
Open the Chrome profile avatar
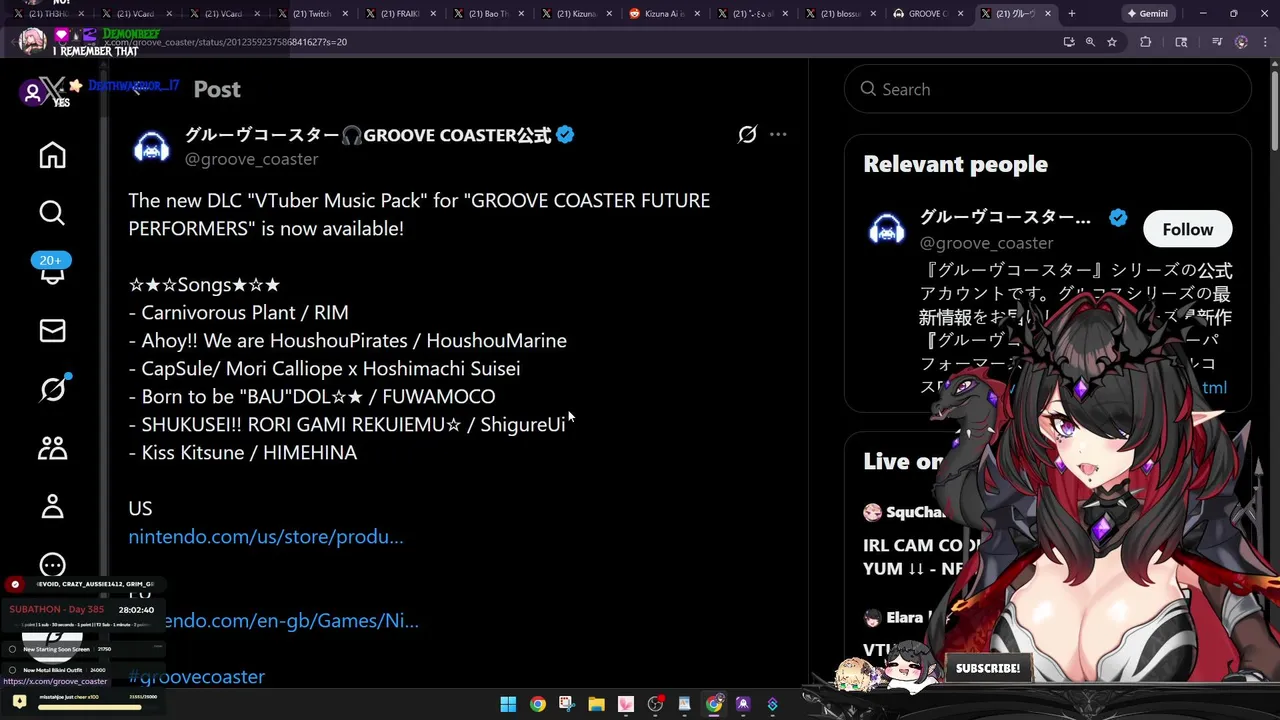tap(1242, 42)
